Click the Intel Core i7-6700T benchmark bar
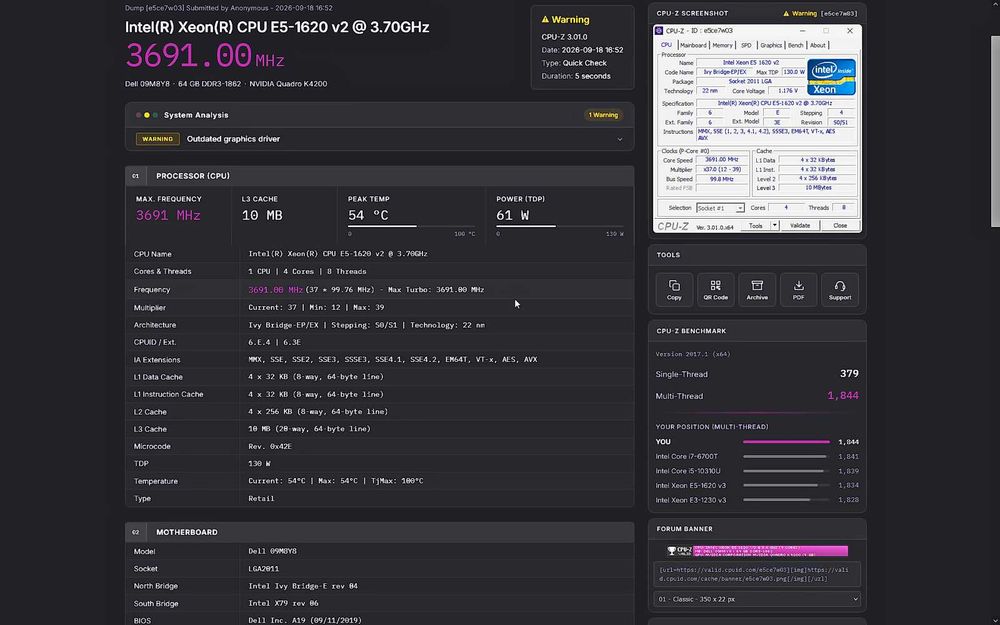This screenshot has height=625, width=1000. tap(786, 457)
